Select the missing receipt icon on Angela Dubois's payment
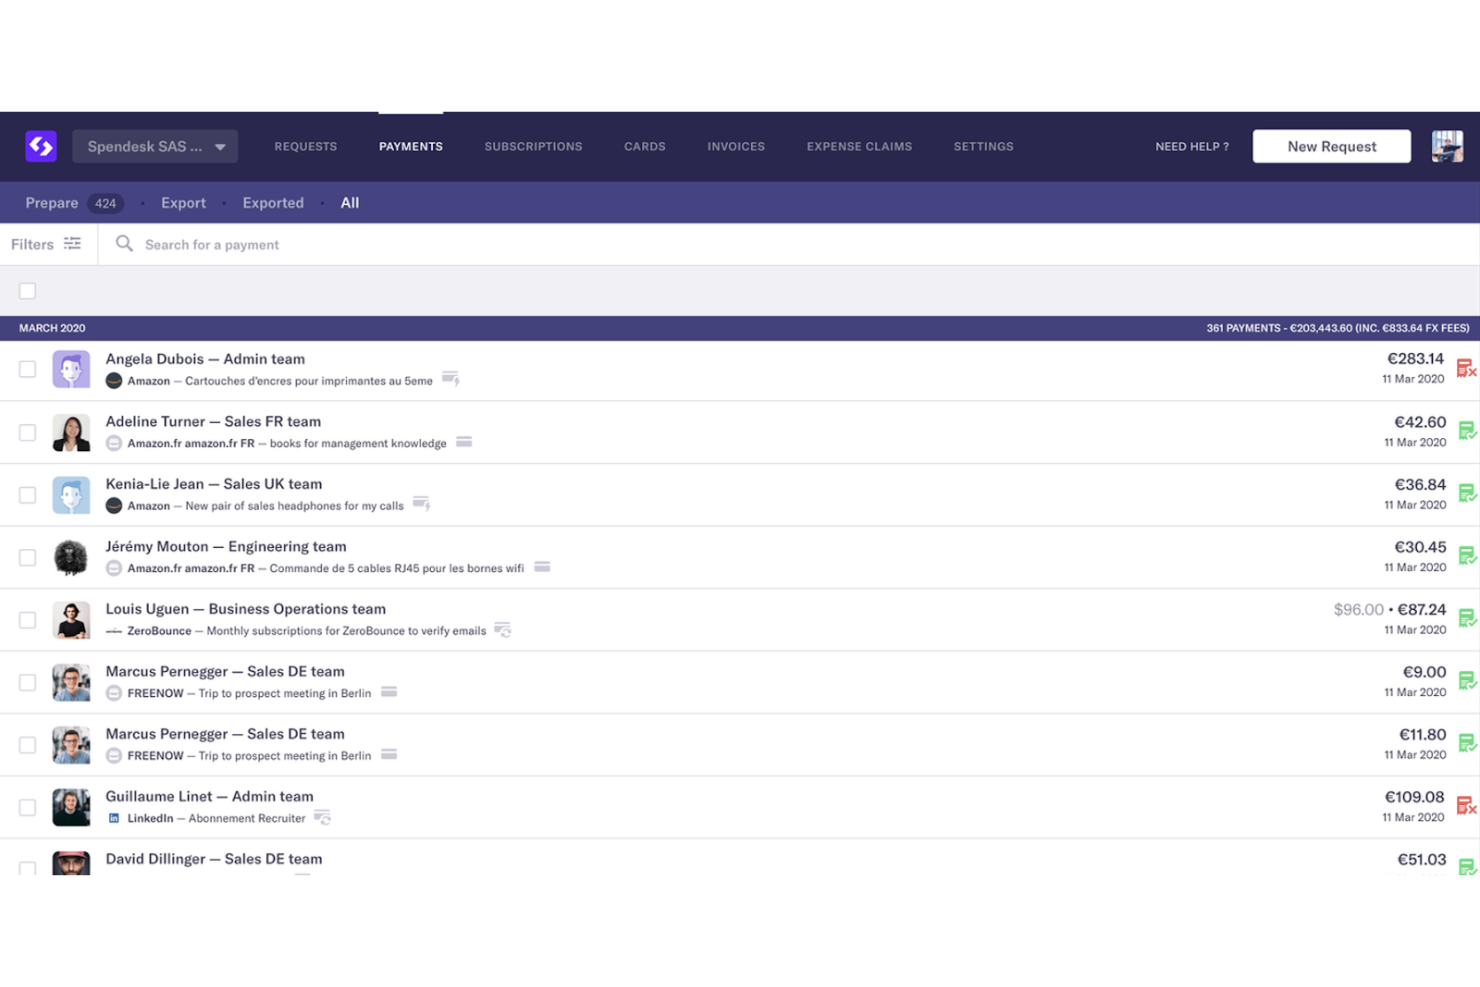Viewport: 1480px width, 987px height. pyautogui.click(x=1467, y=368)
